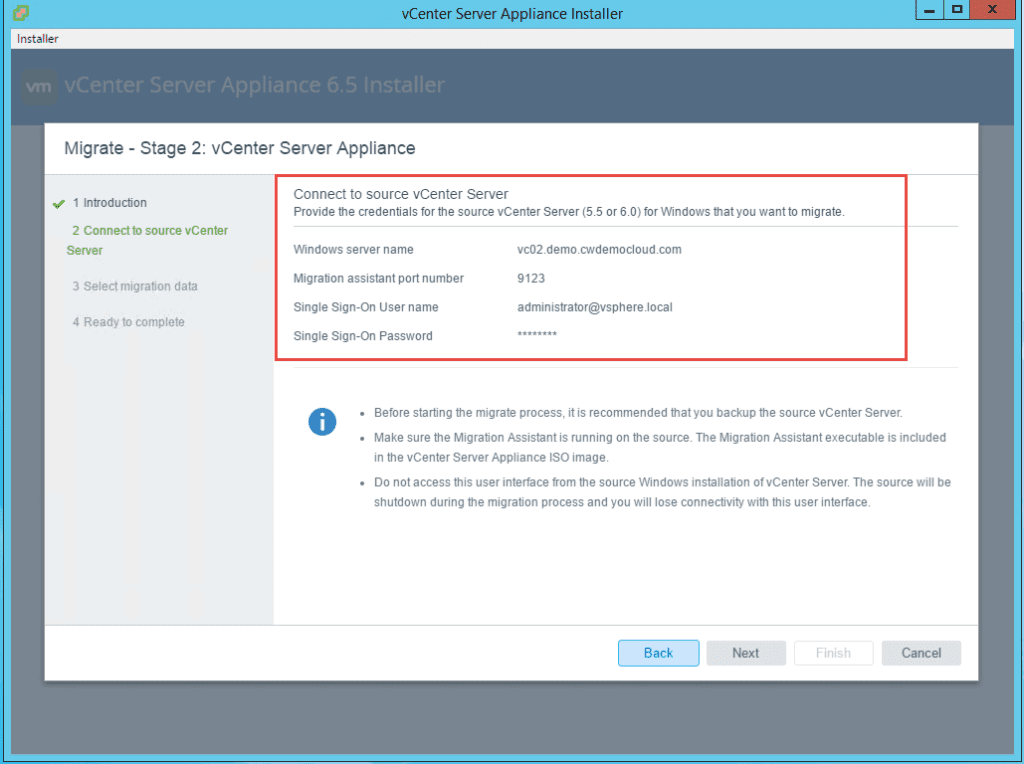
Task: Click the 'Windows server name' label
Action: tap(353, 249)
